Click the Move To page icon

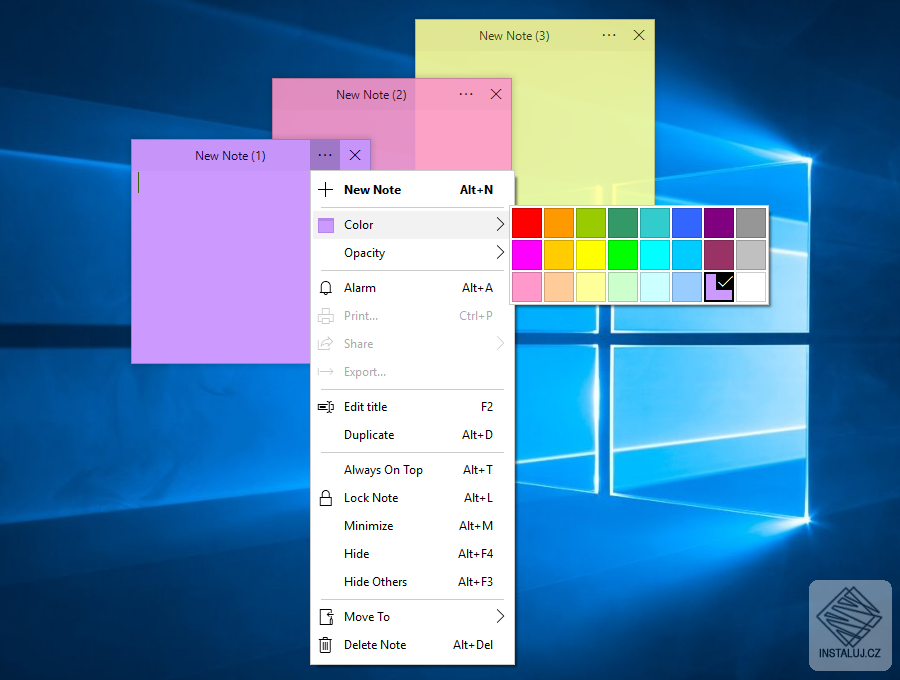[x=325, y=617]
